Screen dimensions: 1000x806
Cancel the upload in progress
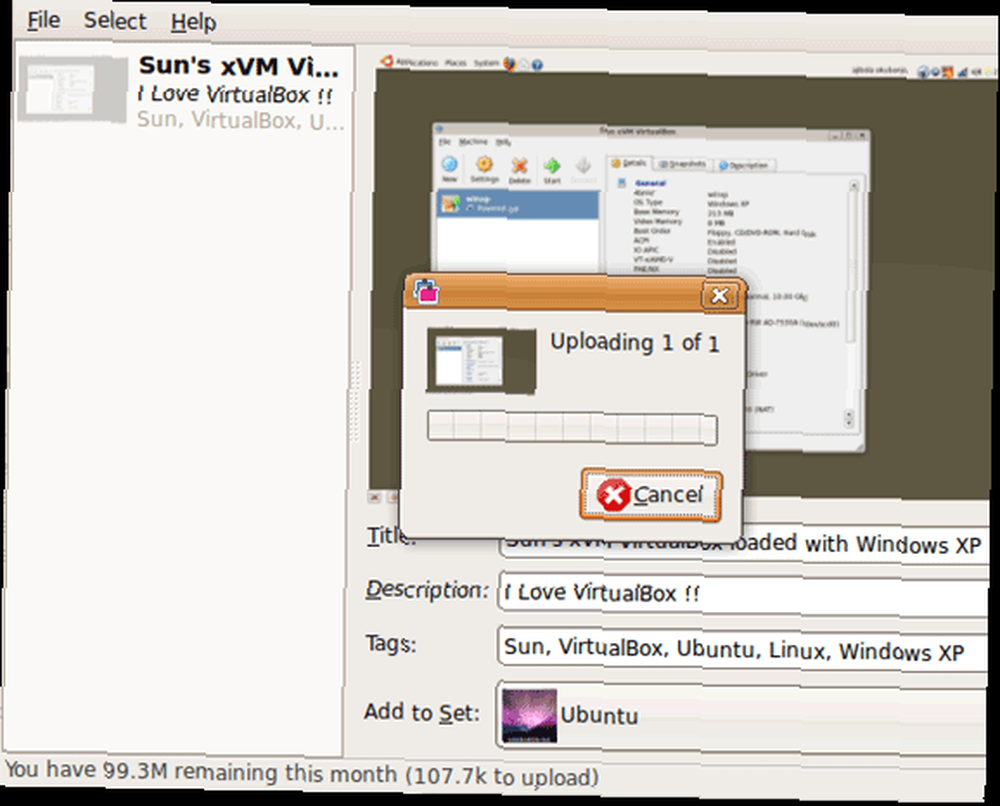pyautogui.click(x=651, y=495)
